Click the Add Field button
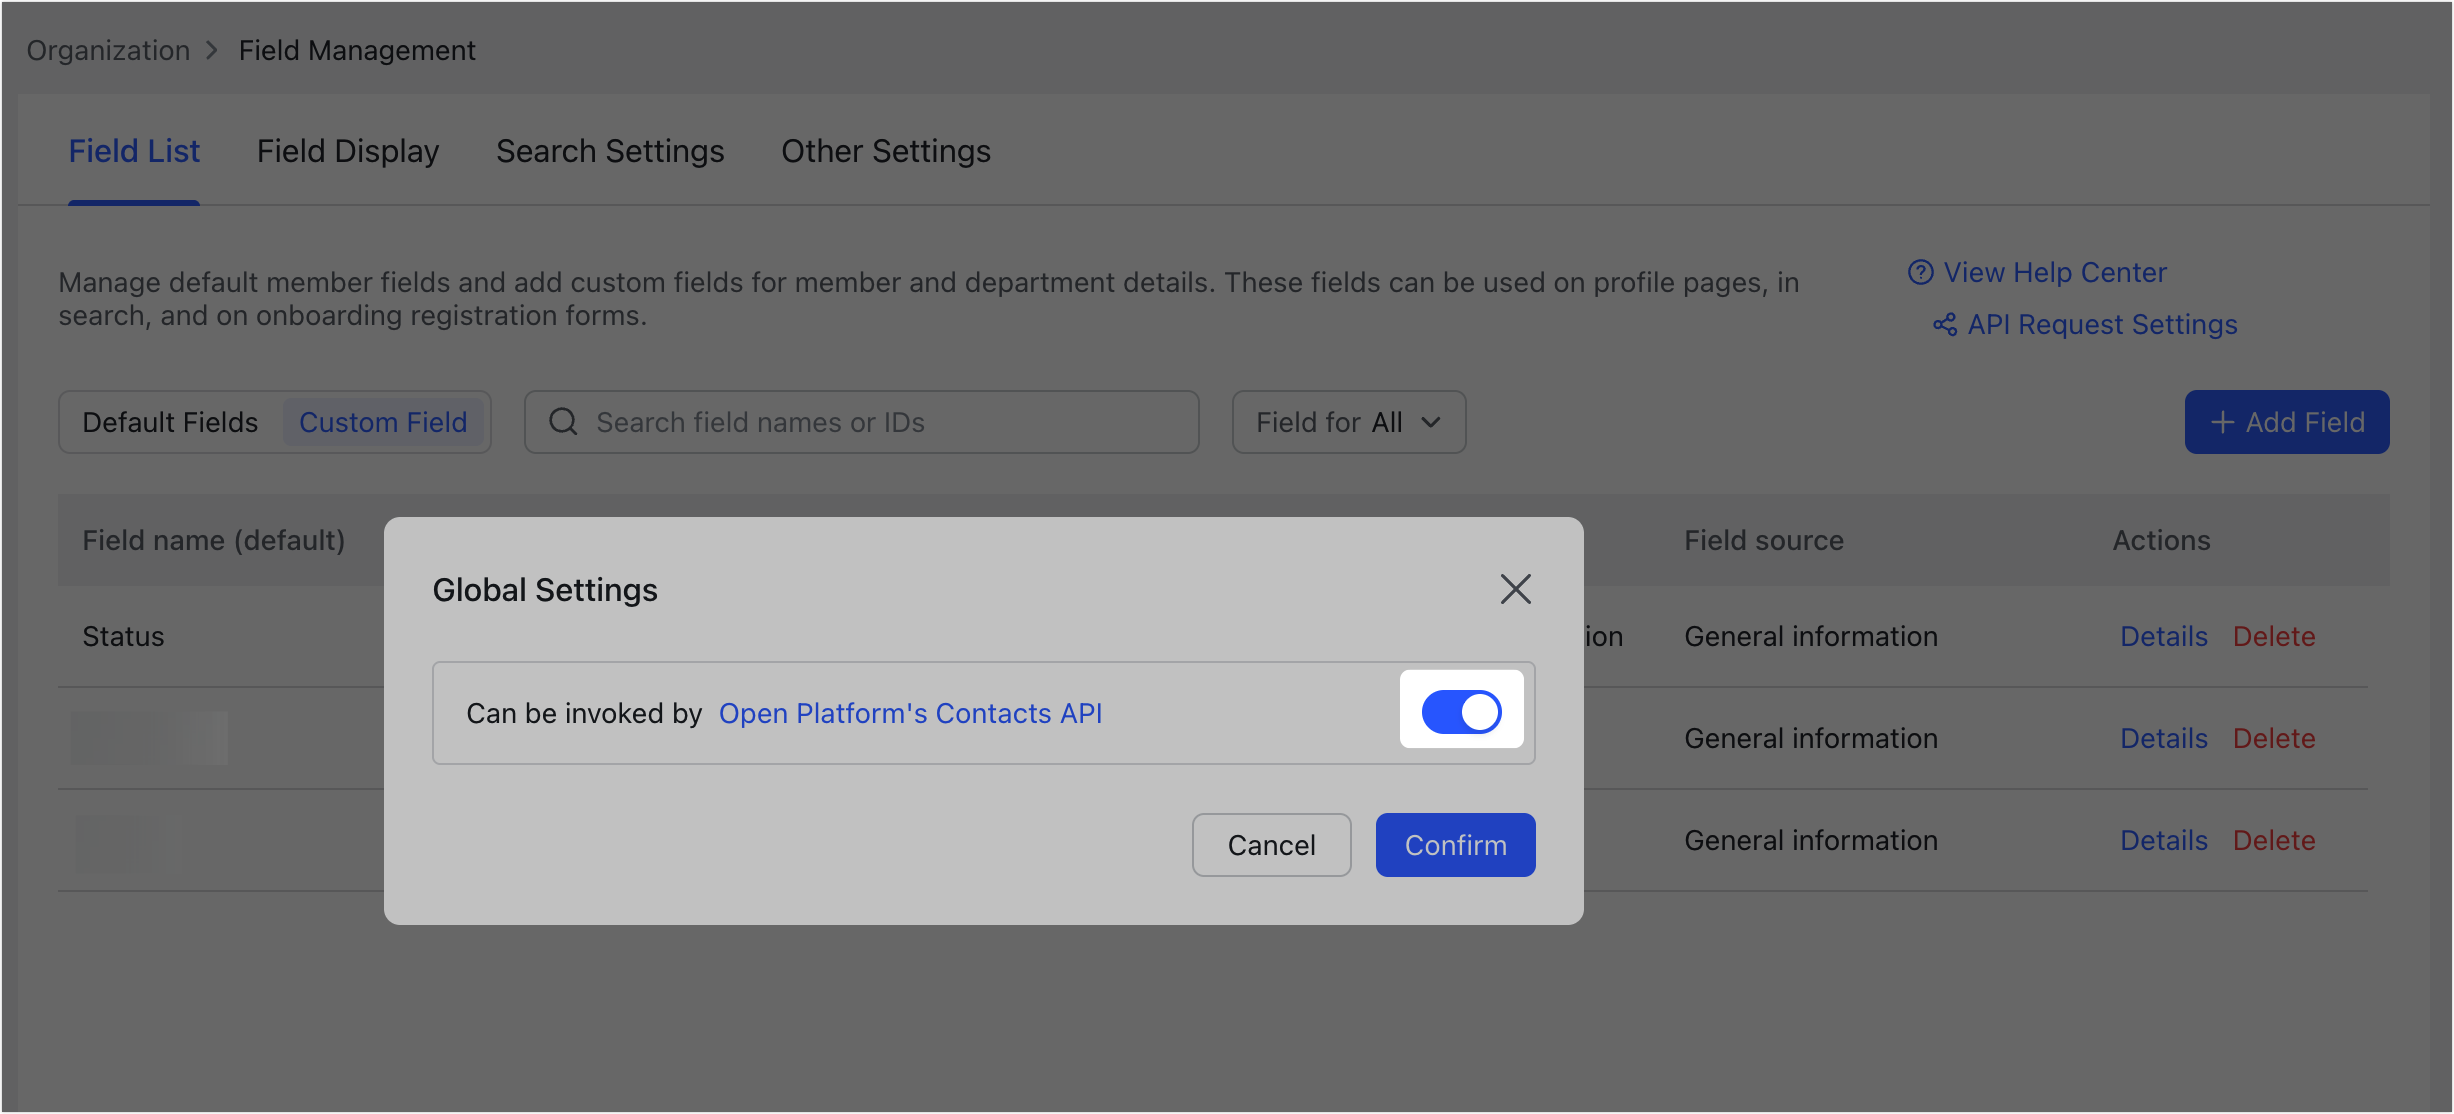 2287,422
